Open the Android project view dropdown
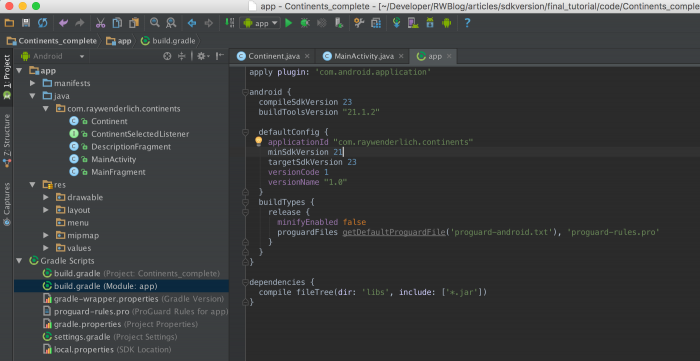 [x=53, y=56]
